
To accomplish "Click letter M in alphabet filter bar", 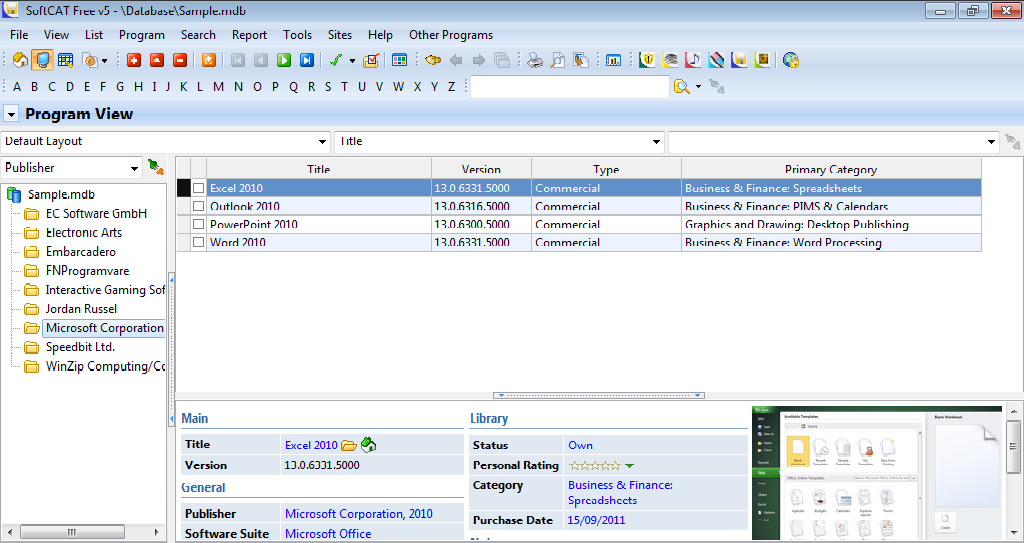I will coord(218,87).
